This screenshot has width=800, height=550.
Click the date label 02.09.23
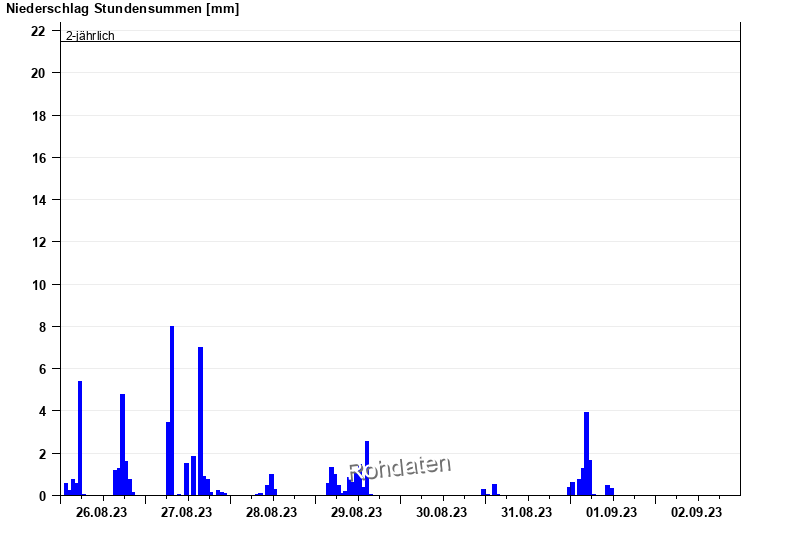(697, 513)
